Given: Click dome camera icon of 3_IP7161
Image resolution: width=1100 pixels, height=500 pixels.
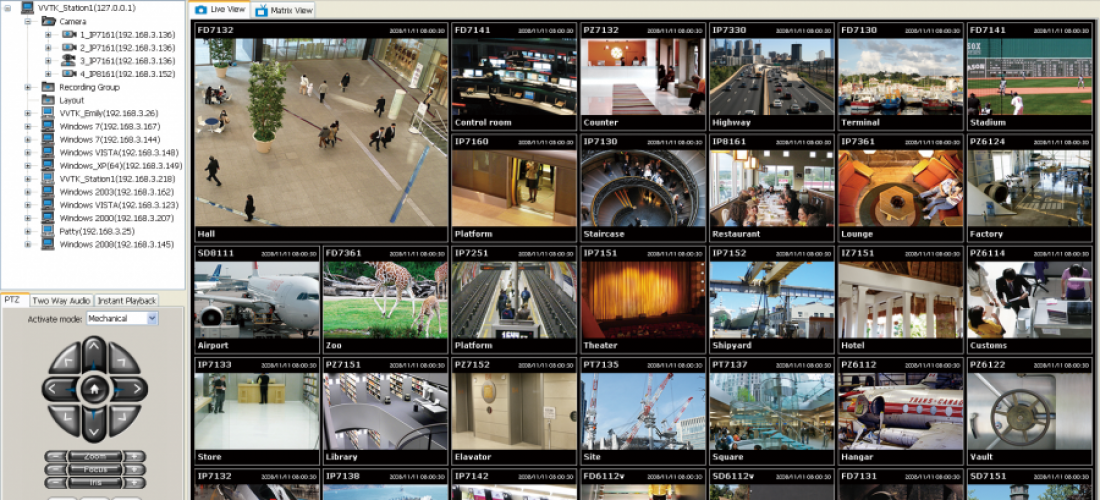Looking at the screenshot, I should click(x=69, y=60).
